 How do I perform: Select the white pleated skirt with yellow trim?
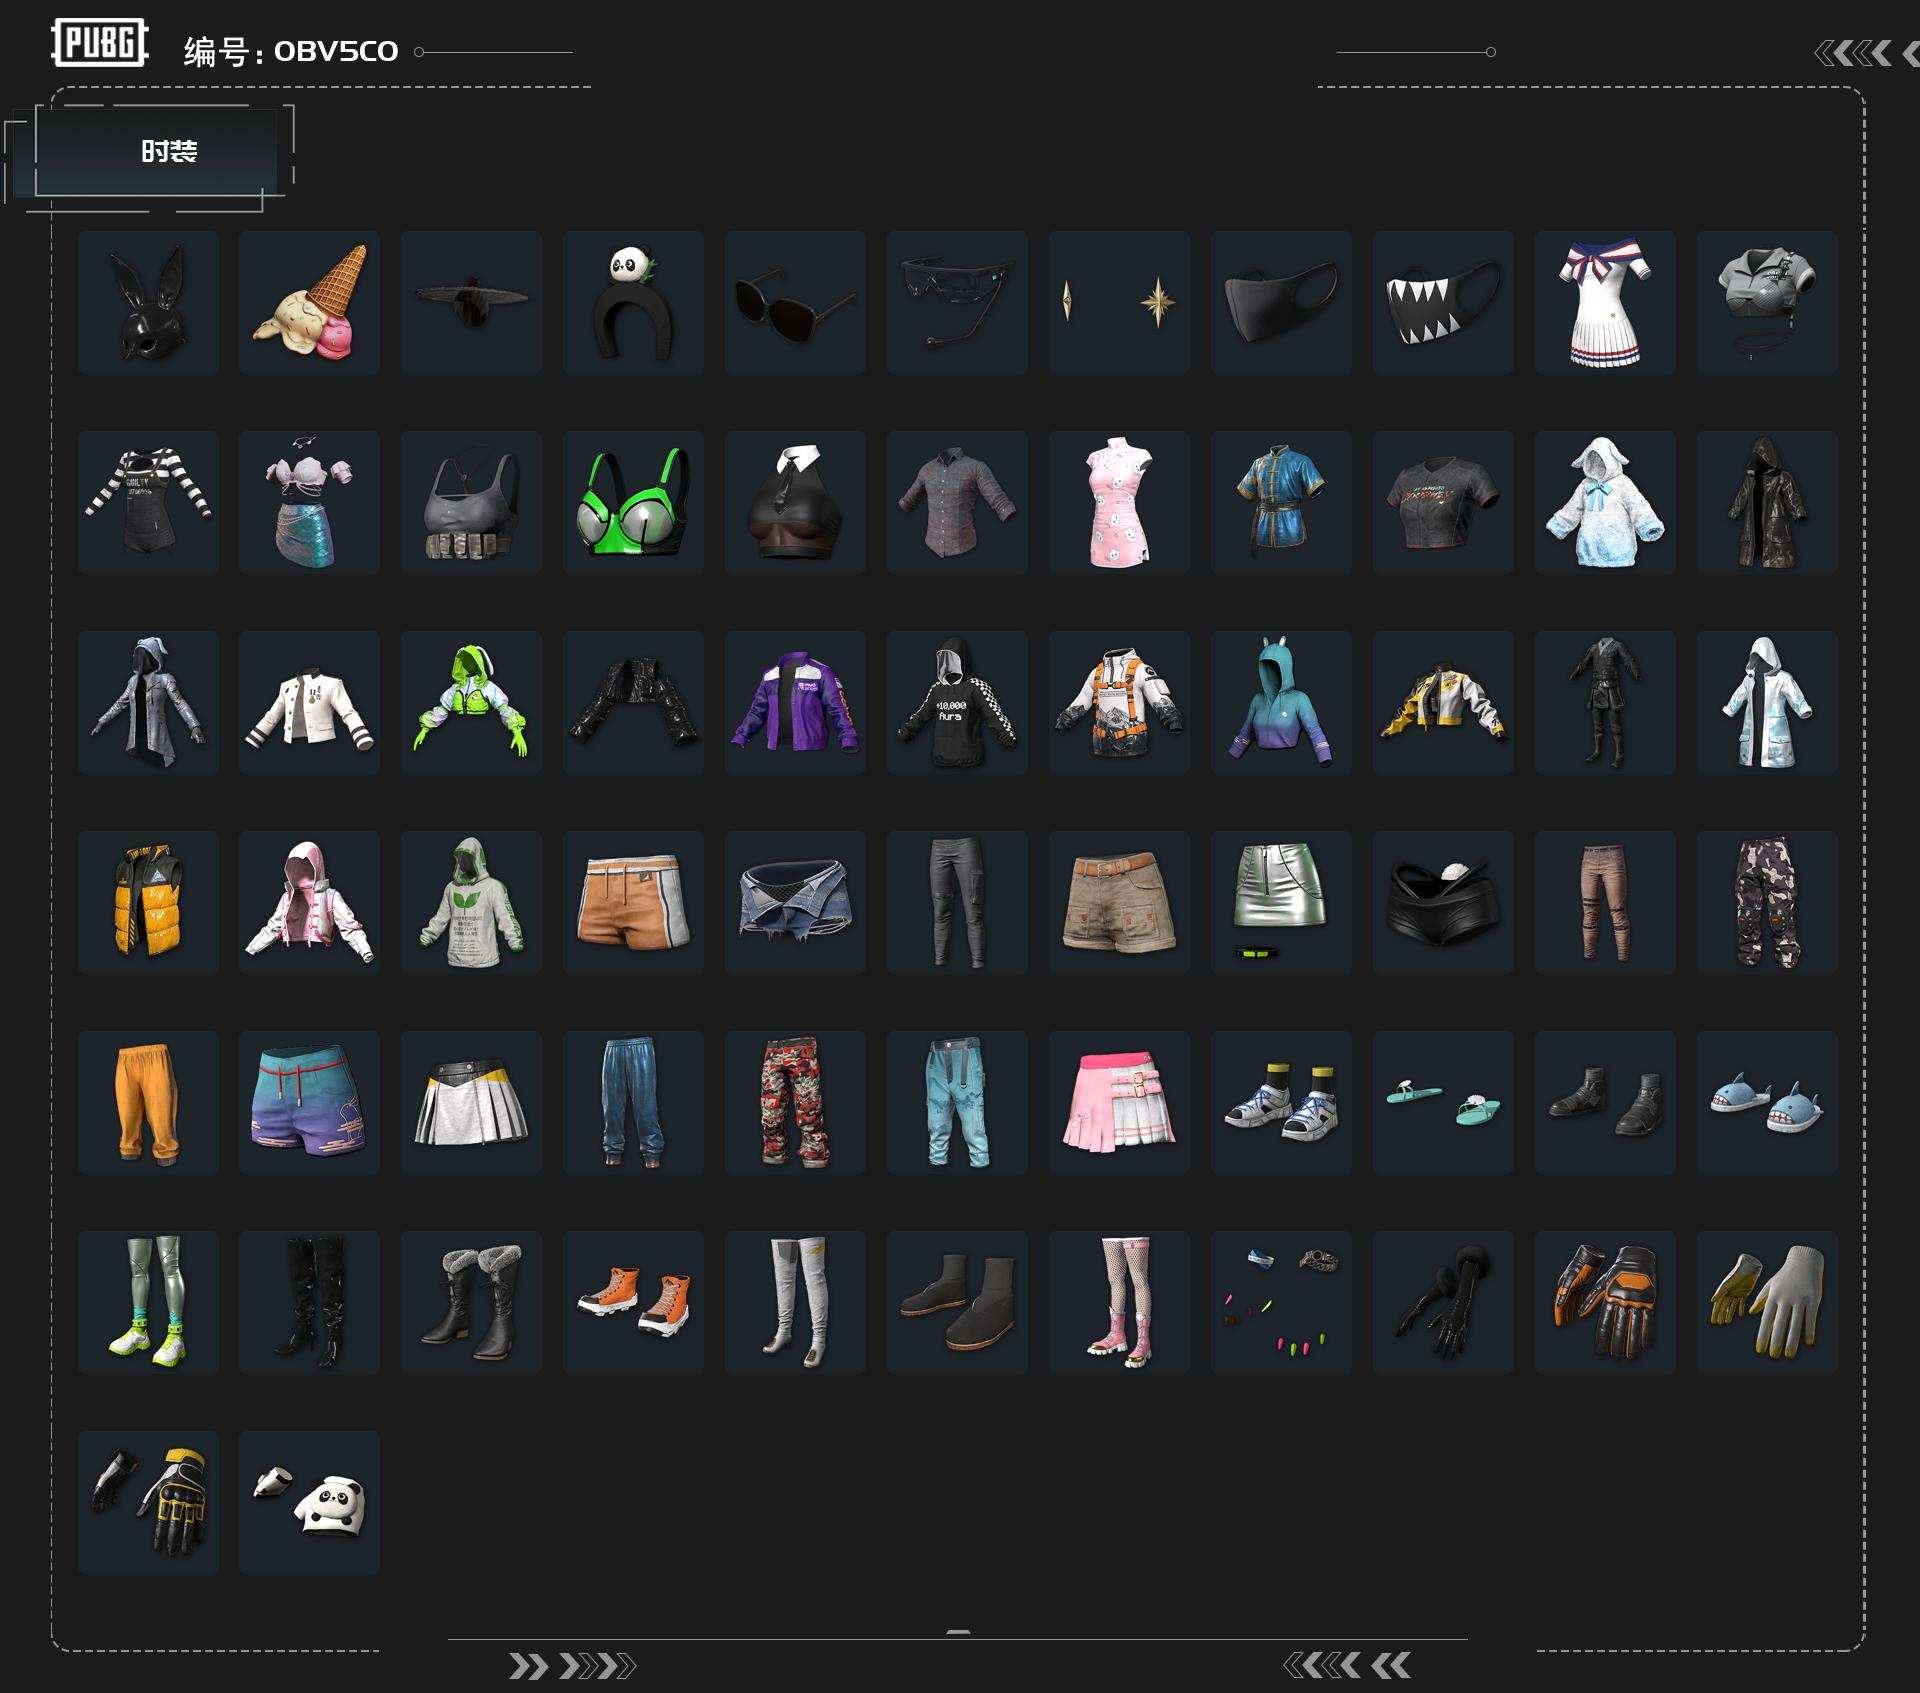(x=471, y=1102)
